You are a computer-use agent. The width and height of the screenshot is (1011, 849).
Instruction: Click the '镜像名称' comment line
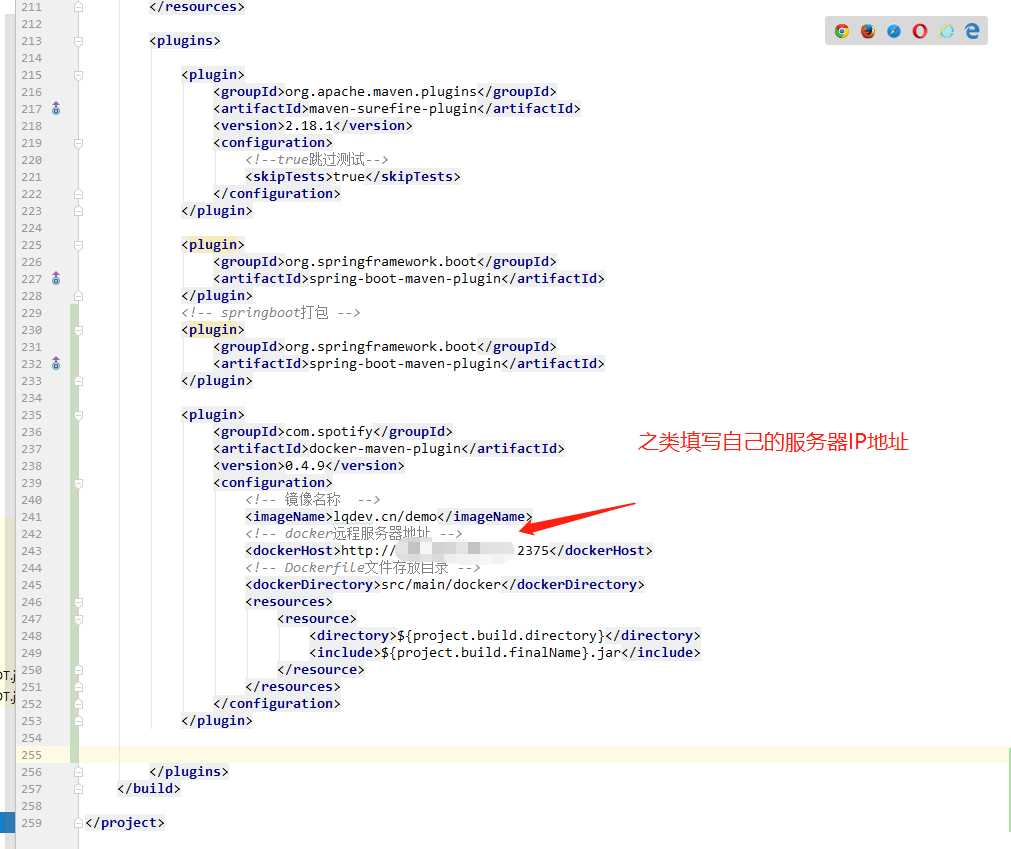click(313, 500)
